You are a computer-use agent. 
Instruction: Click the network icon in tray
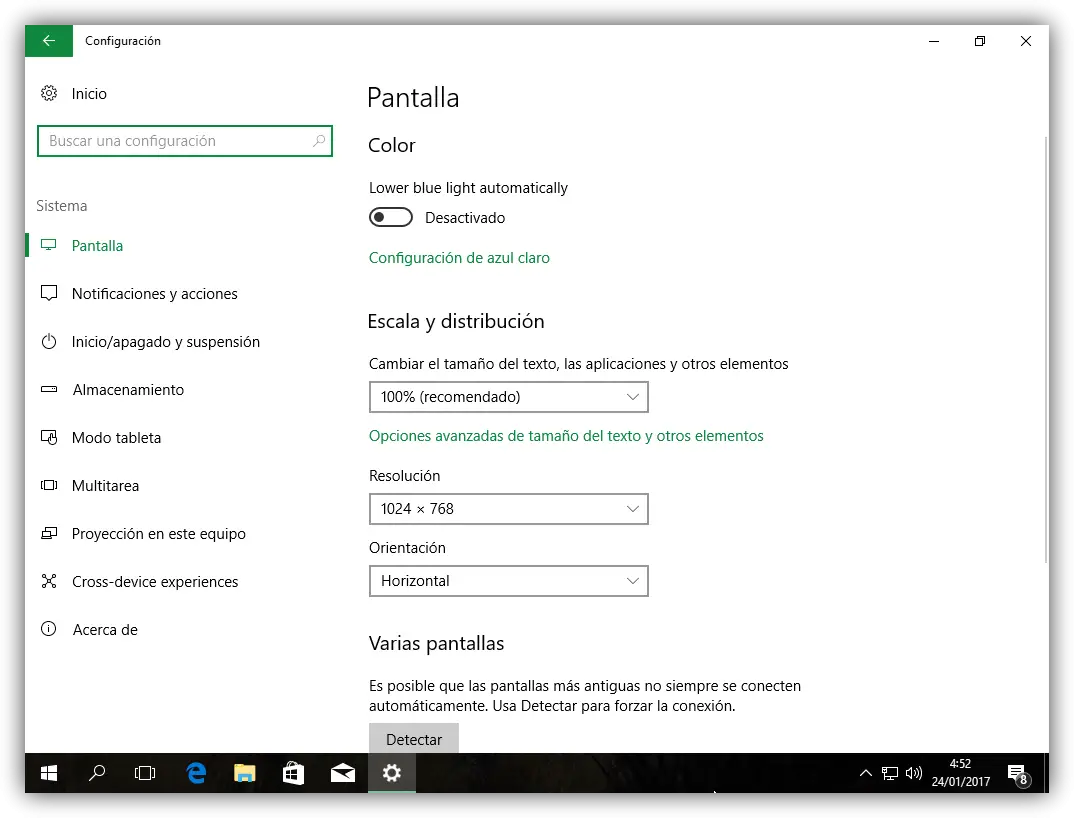click(x=890, y=773)
